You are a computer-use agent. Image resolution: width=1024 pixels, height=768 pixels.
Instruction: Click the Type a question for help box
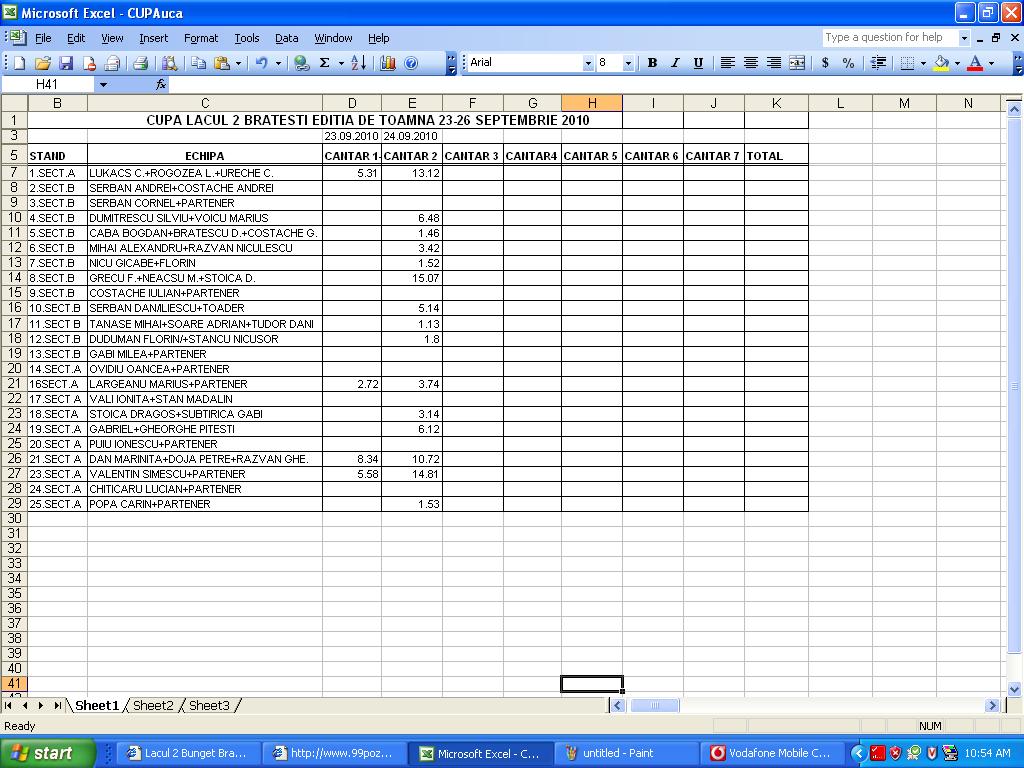[x=888, y=37]
